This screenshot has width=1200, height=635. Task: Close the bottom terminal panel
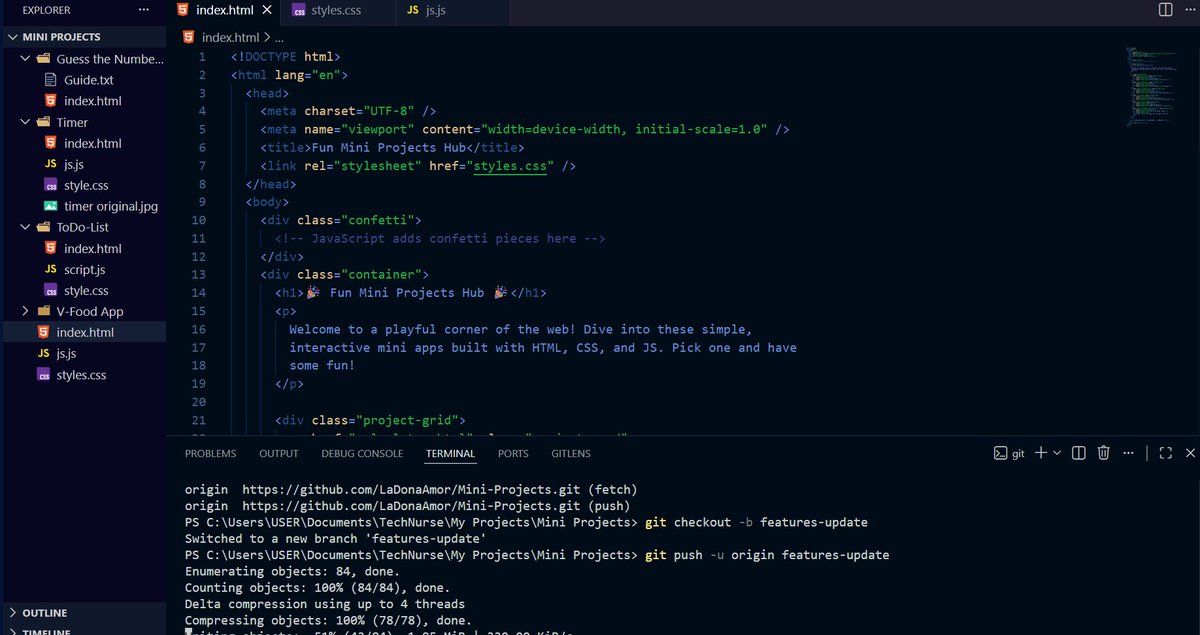(x=1190, y=453)
